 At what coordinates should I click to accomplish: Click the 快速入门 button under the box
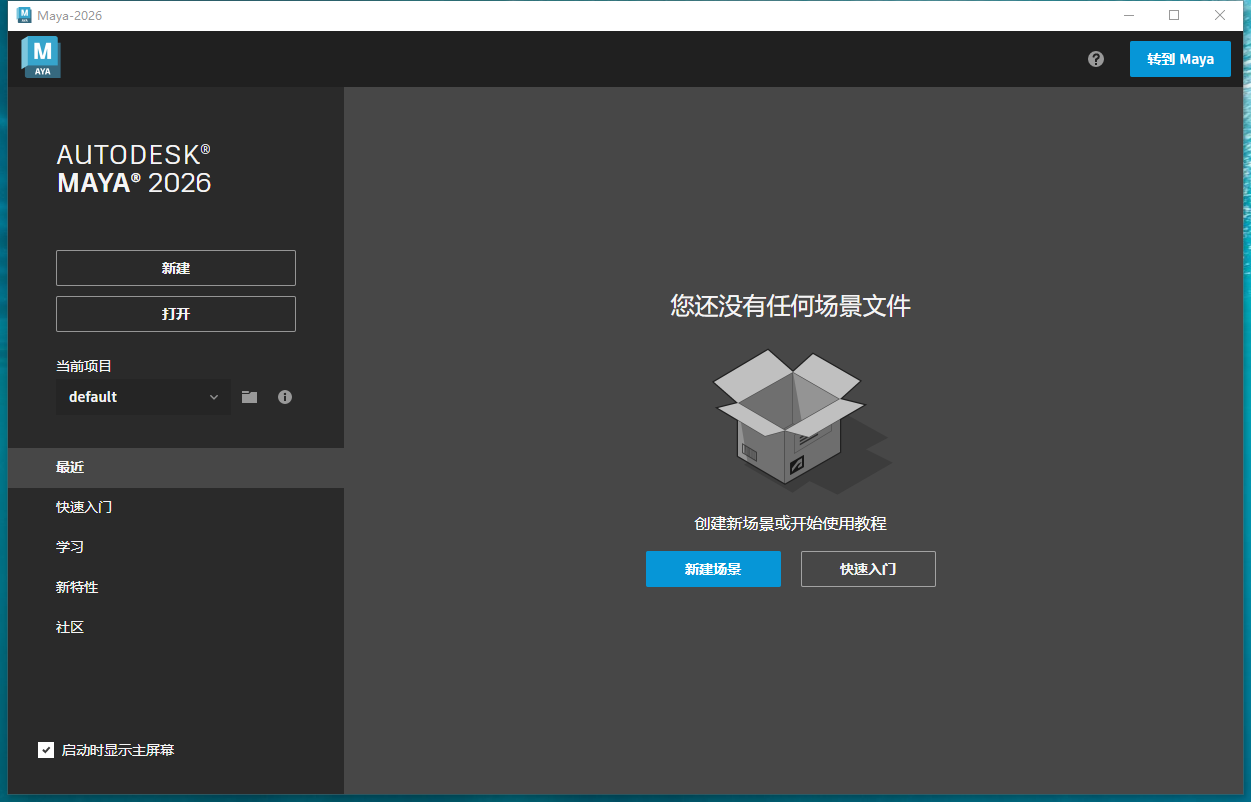(867, 569)
